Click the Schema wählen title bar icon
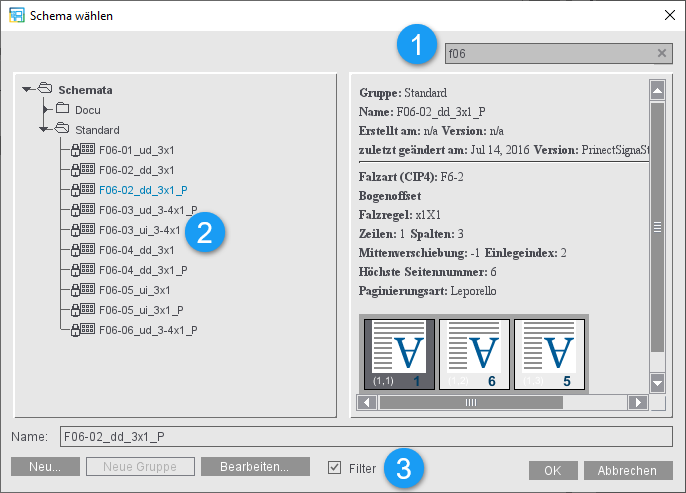This screenshot has height=493, width=686. click(x=17, y=15)
